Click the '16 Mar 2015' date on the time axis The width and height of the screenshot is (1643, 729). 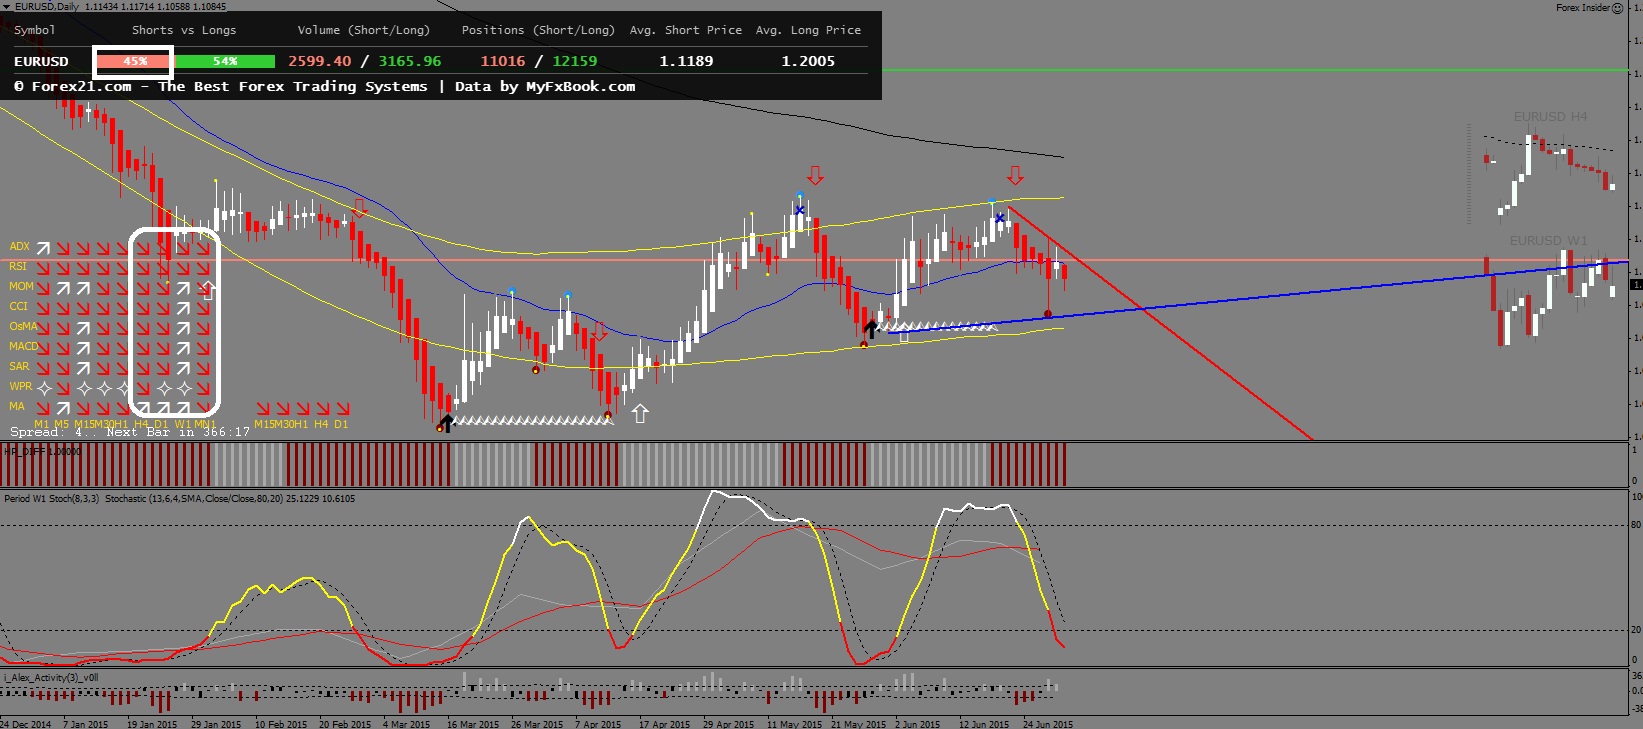472,724
